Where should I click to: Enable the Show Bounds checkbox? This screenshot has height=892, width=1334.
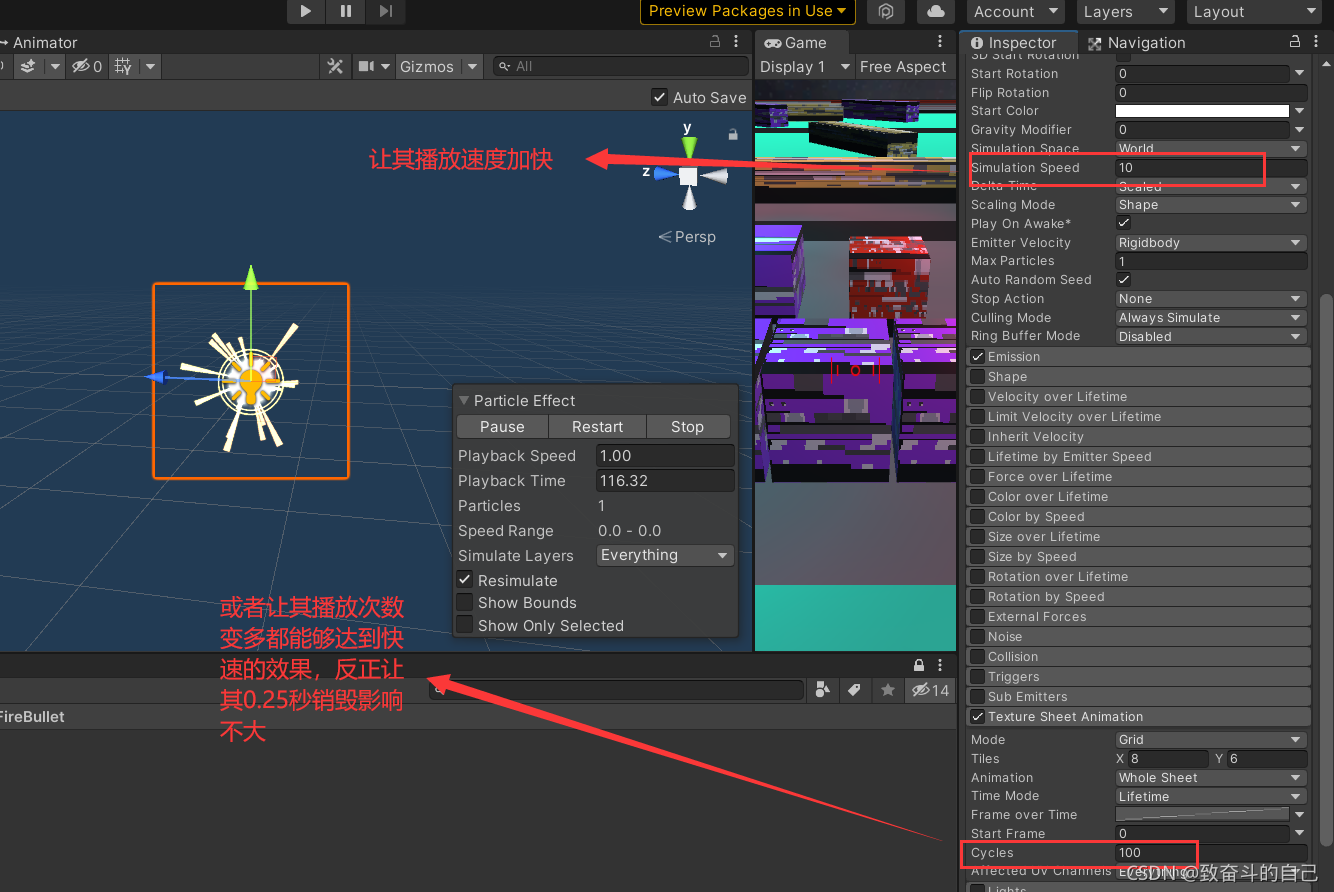pos(465,603)
